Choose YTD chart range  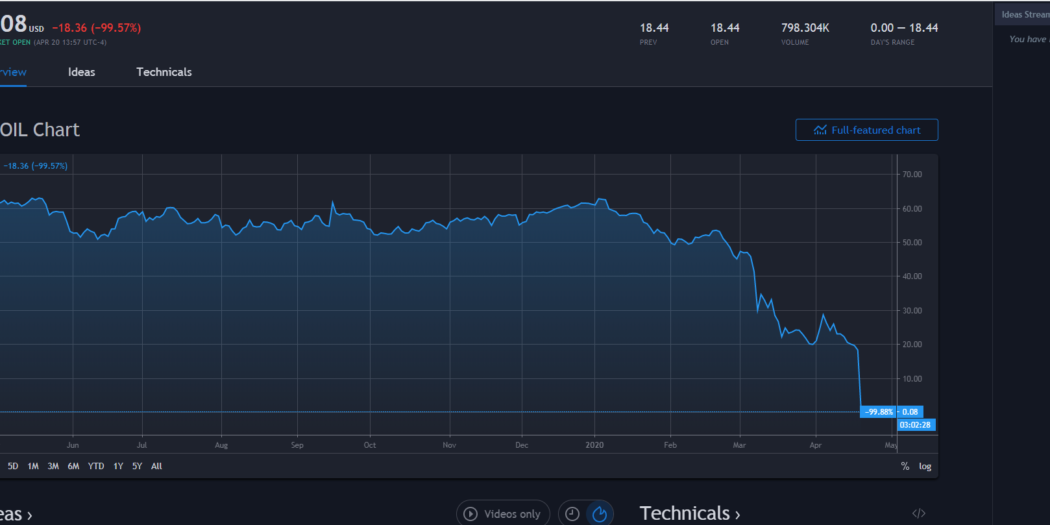point(96,466)
